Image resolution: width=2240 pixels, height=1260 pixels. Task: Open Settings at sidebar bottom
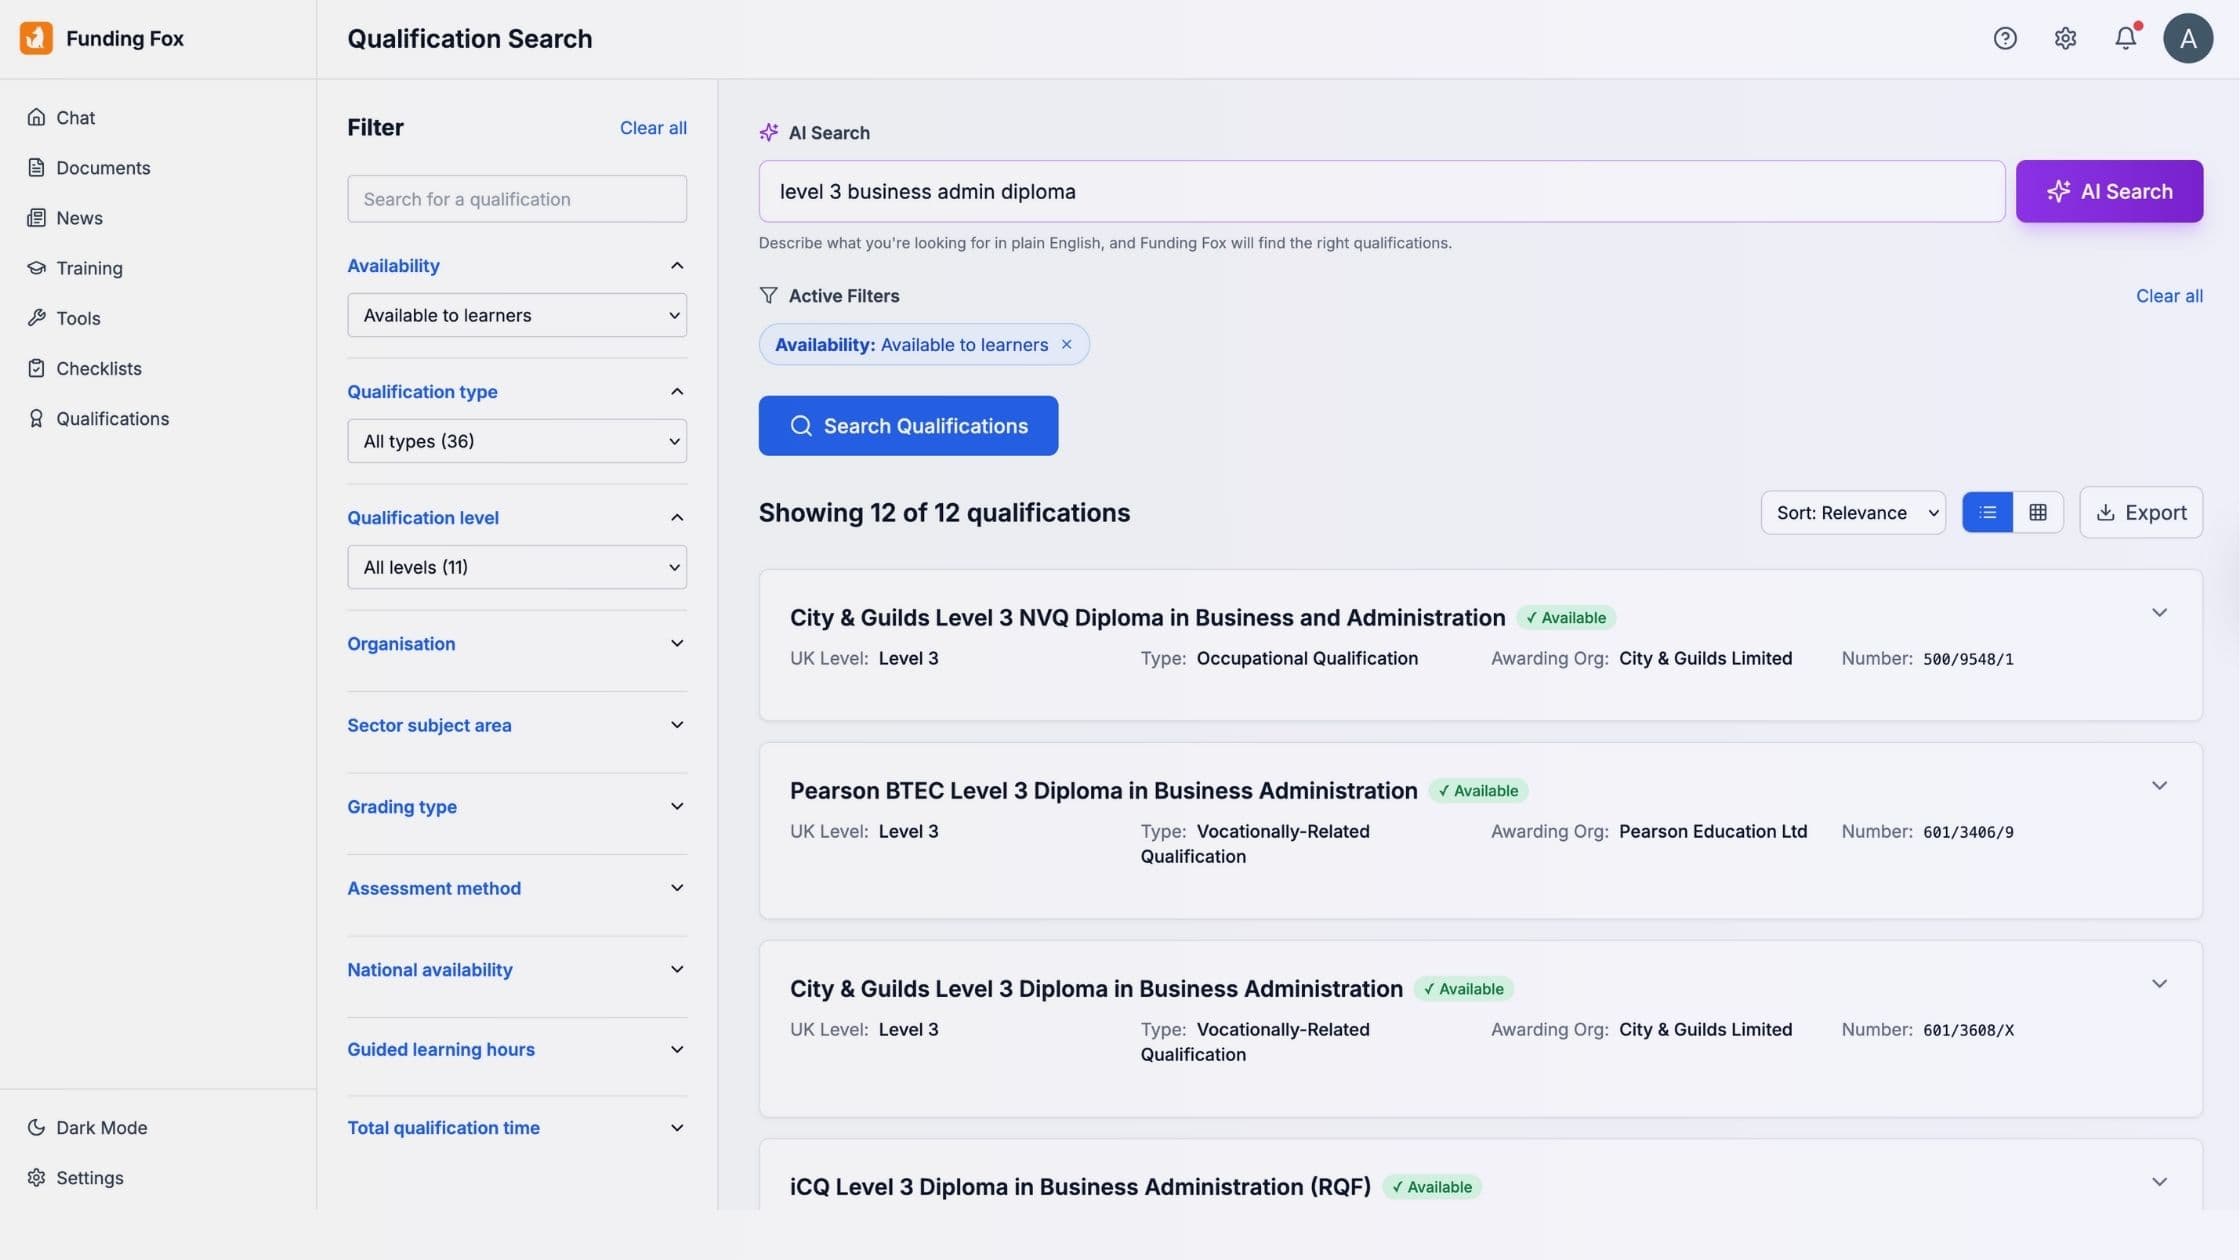[x=76, y=1177]
